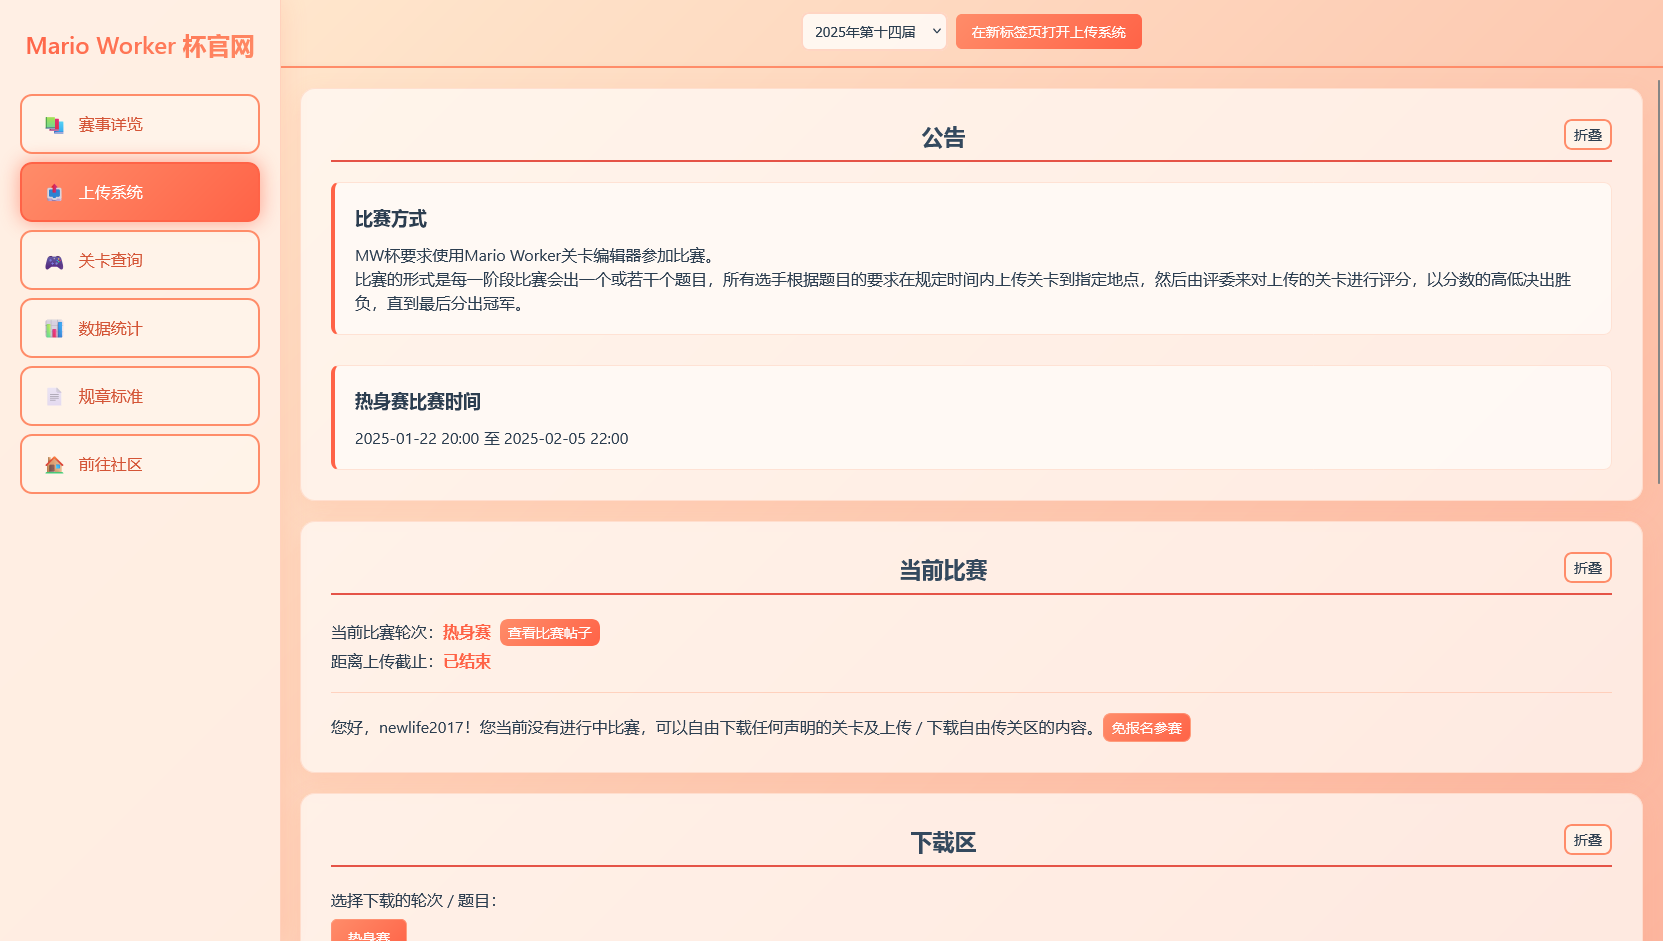Click the 下载区 section heading
This screenshot has width=1663, height=941.
[x=943, y=843]
